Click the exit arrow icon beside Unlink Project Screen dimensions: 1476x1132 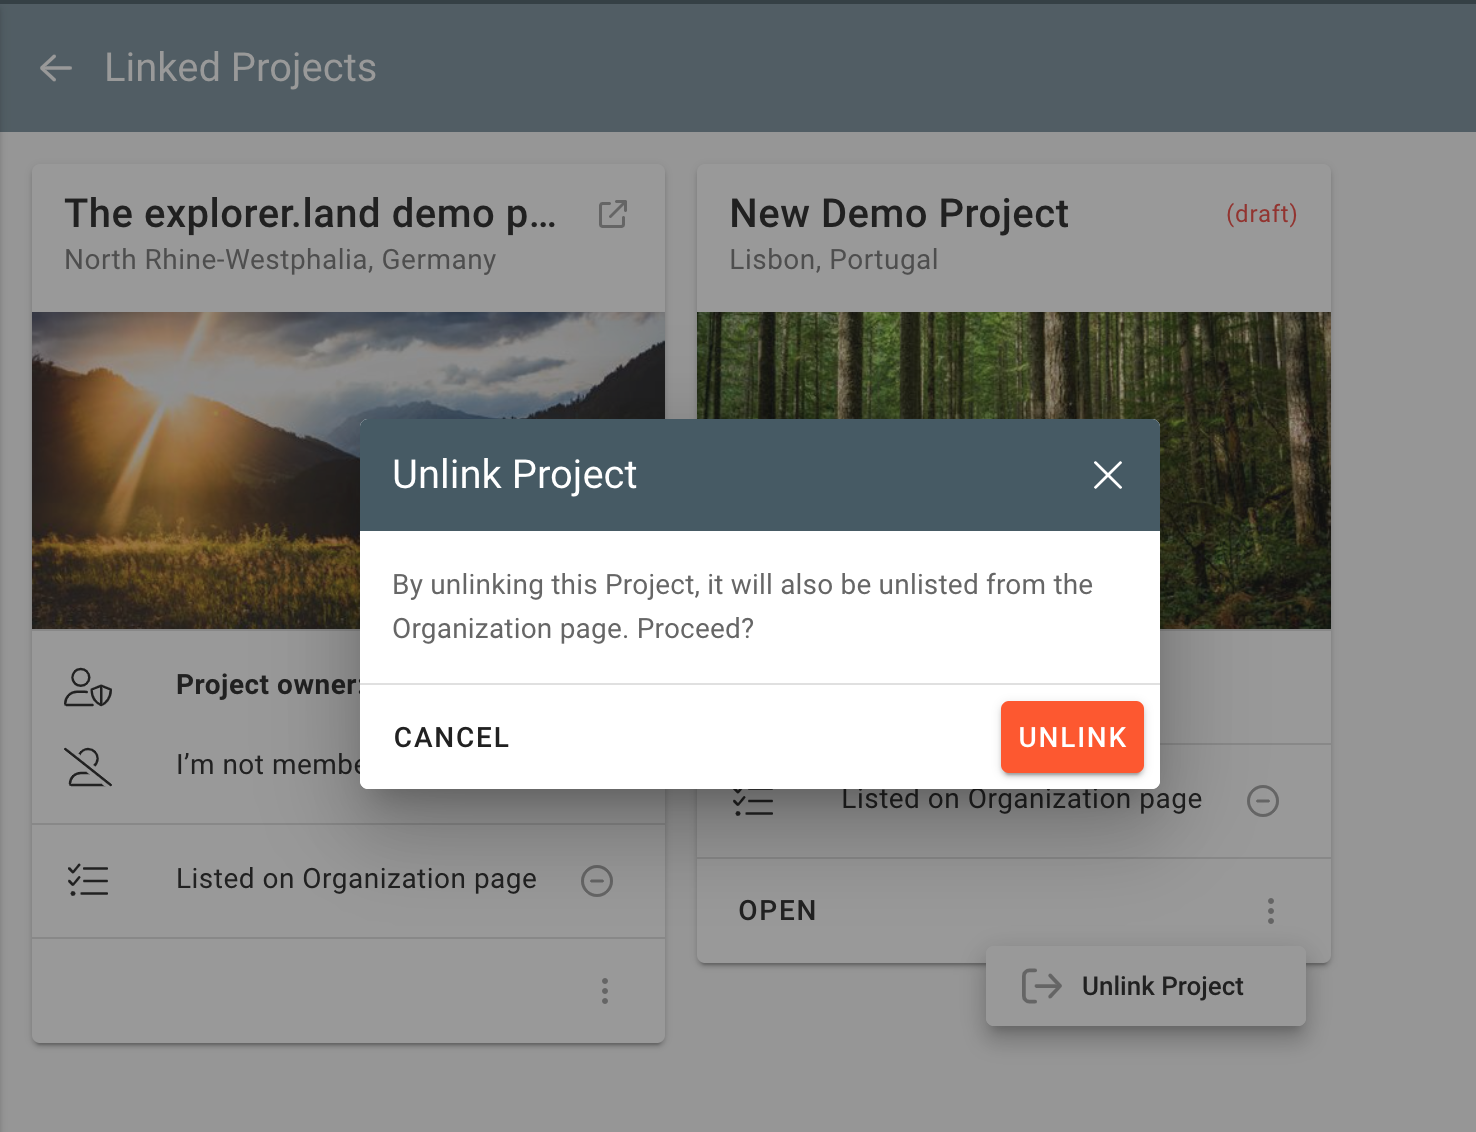point(1041,986)
